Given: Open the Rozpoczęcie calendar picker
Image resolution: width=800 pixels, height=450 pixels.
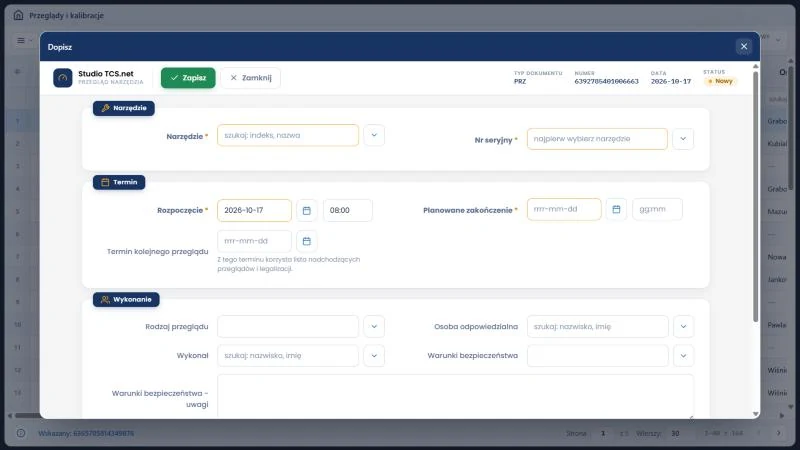Looking at the screenshot, I should click(x=307, y=210).
